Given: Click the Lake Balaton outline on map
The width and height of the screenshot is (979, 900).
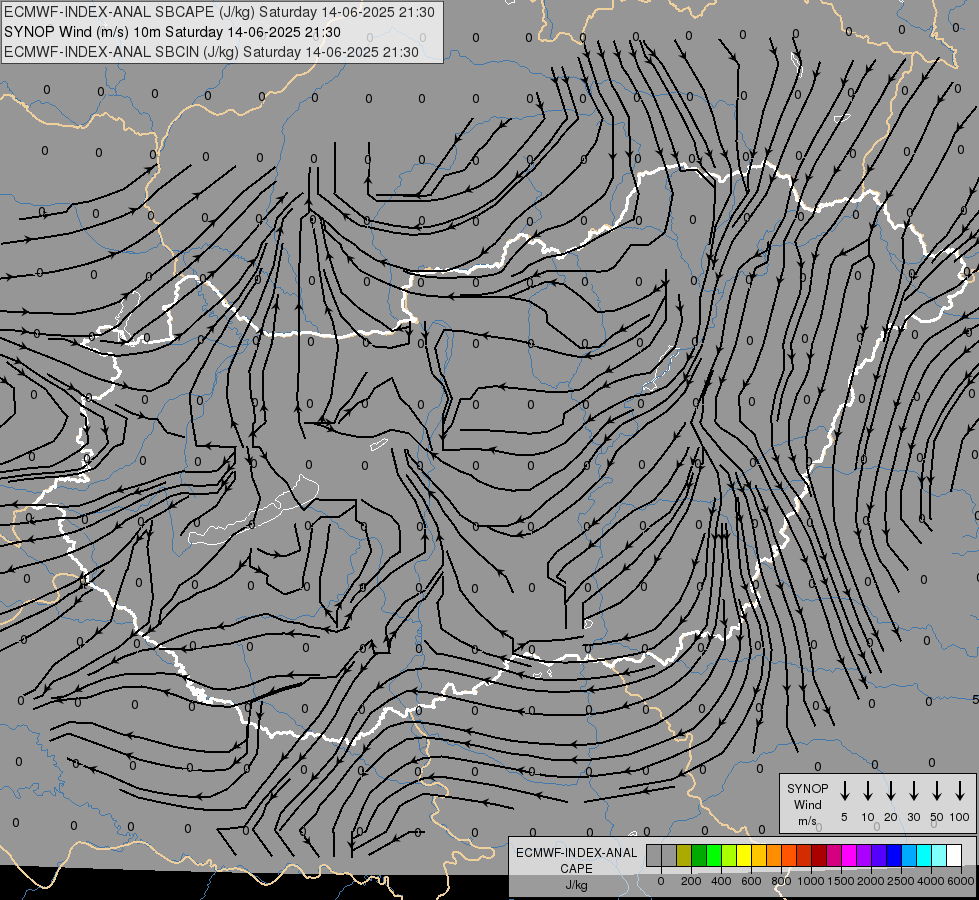Looking at the screenshot, I should [254, 512].
